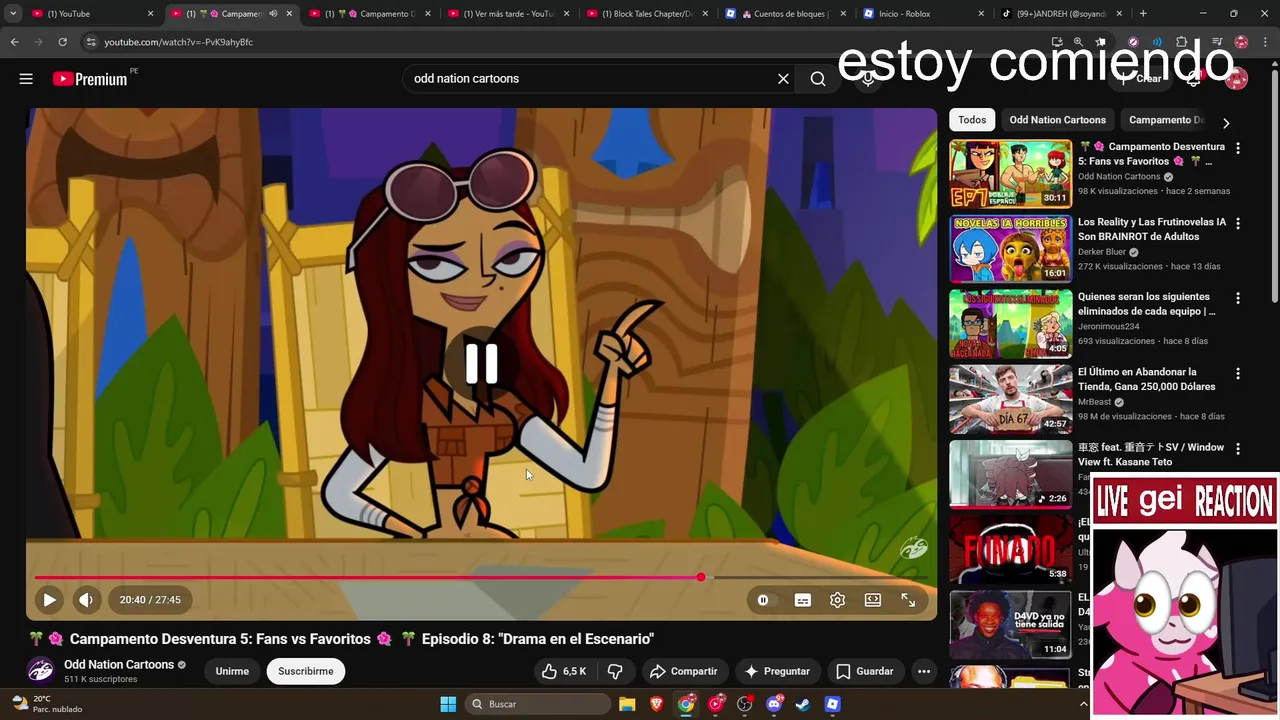Switch to first YouTube browser tab
This screenshot has height=720, width=1280.
coord(92,14)
